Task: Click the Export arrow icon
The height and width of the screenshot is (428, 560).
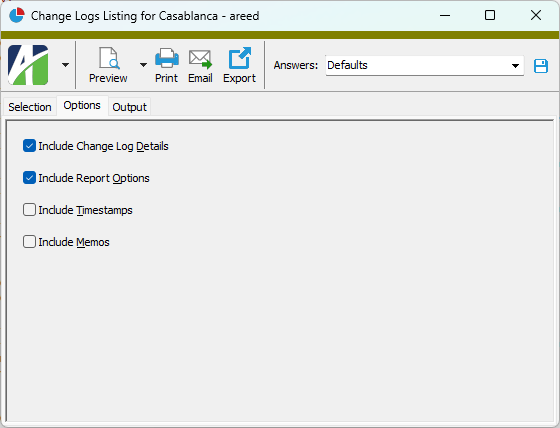Action: (239, 58)
